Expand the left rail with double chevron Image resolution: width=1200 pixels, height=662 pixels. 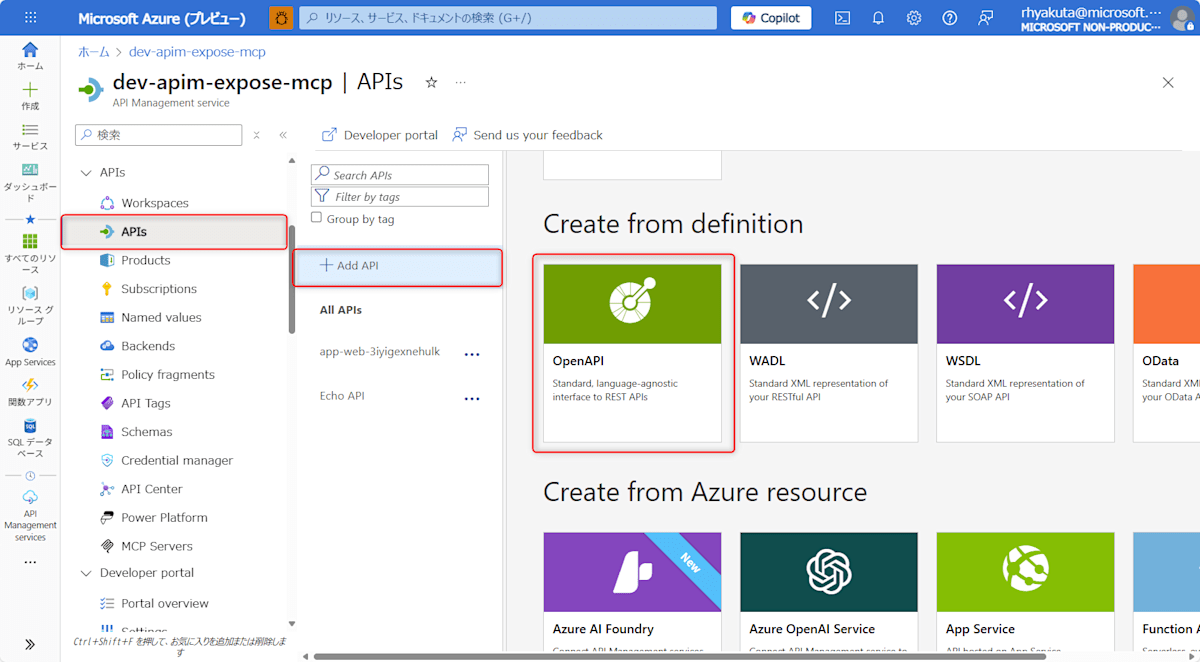click(x=30, y=644)
